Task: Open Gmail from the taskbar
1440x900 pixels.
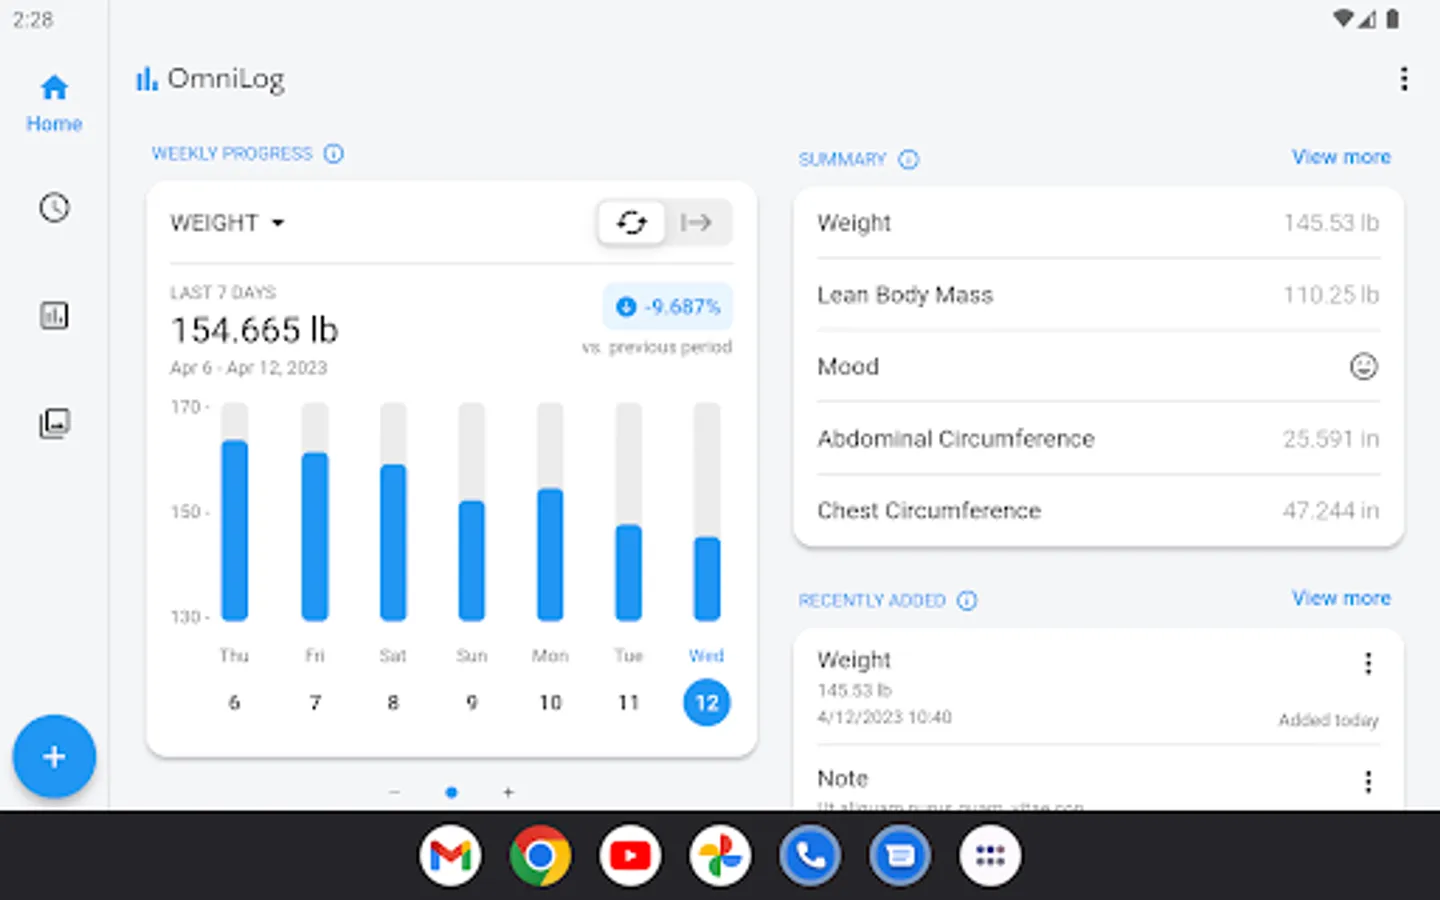Action: pyautogui.click(x=451, y=856)
